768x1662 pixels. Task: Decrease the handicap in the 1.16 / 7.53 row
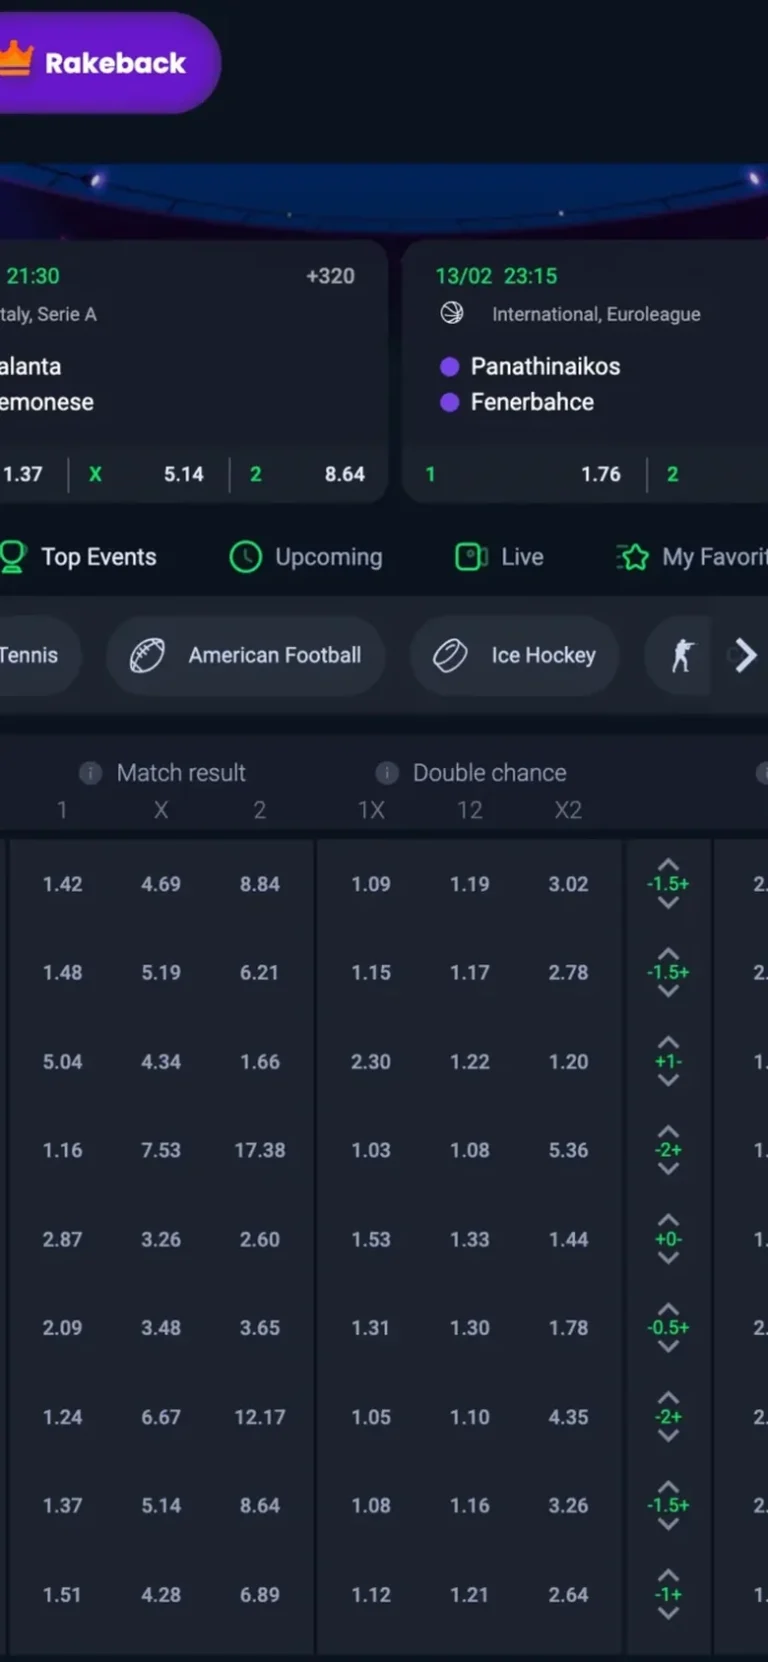point(668,1170)
